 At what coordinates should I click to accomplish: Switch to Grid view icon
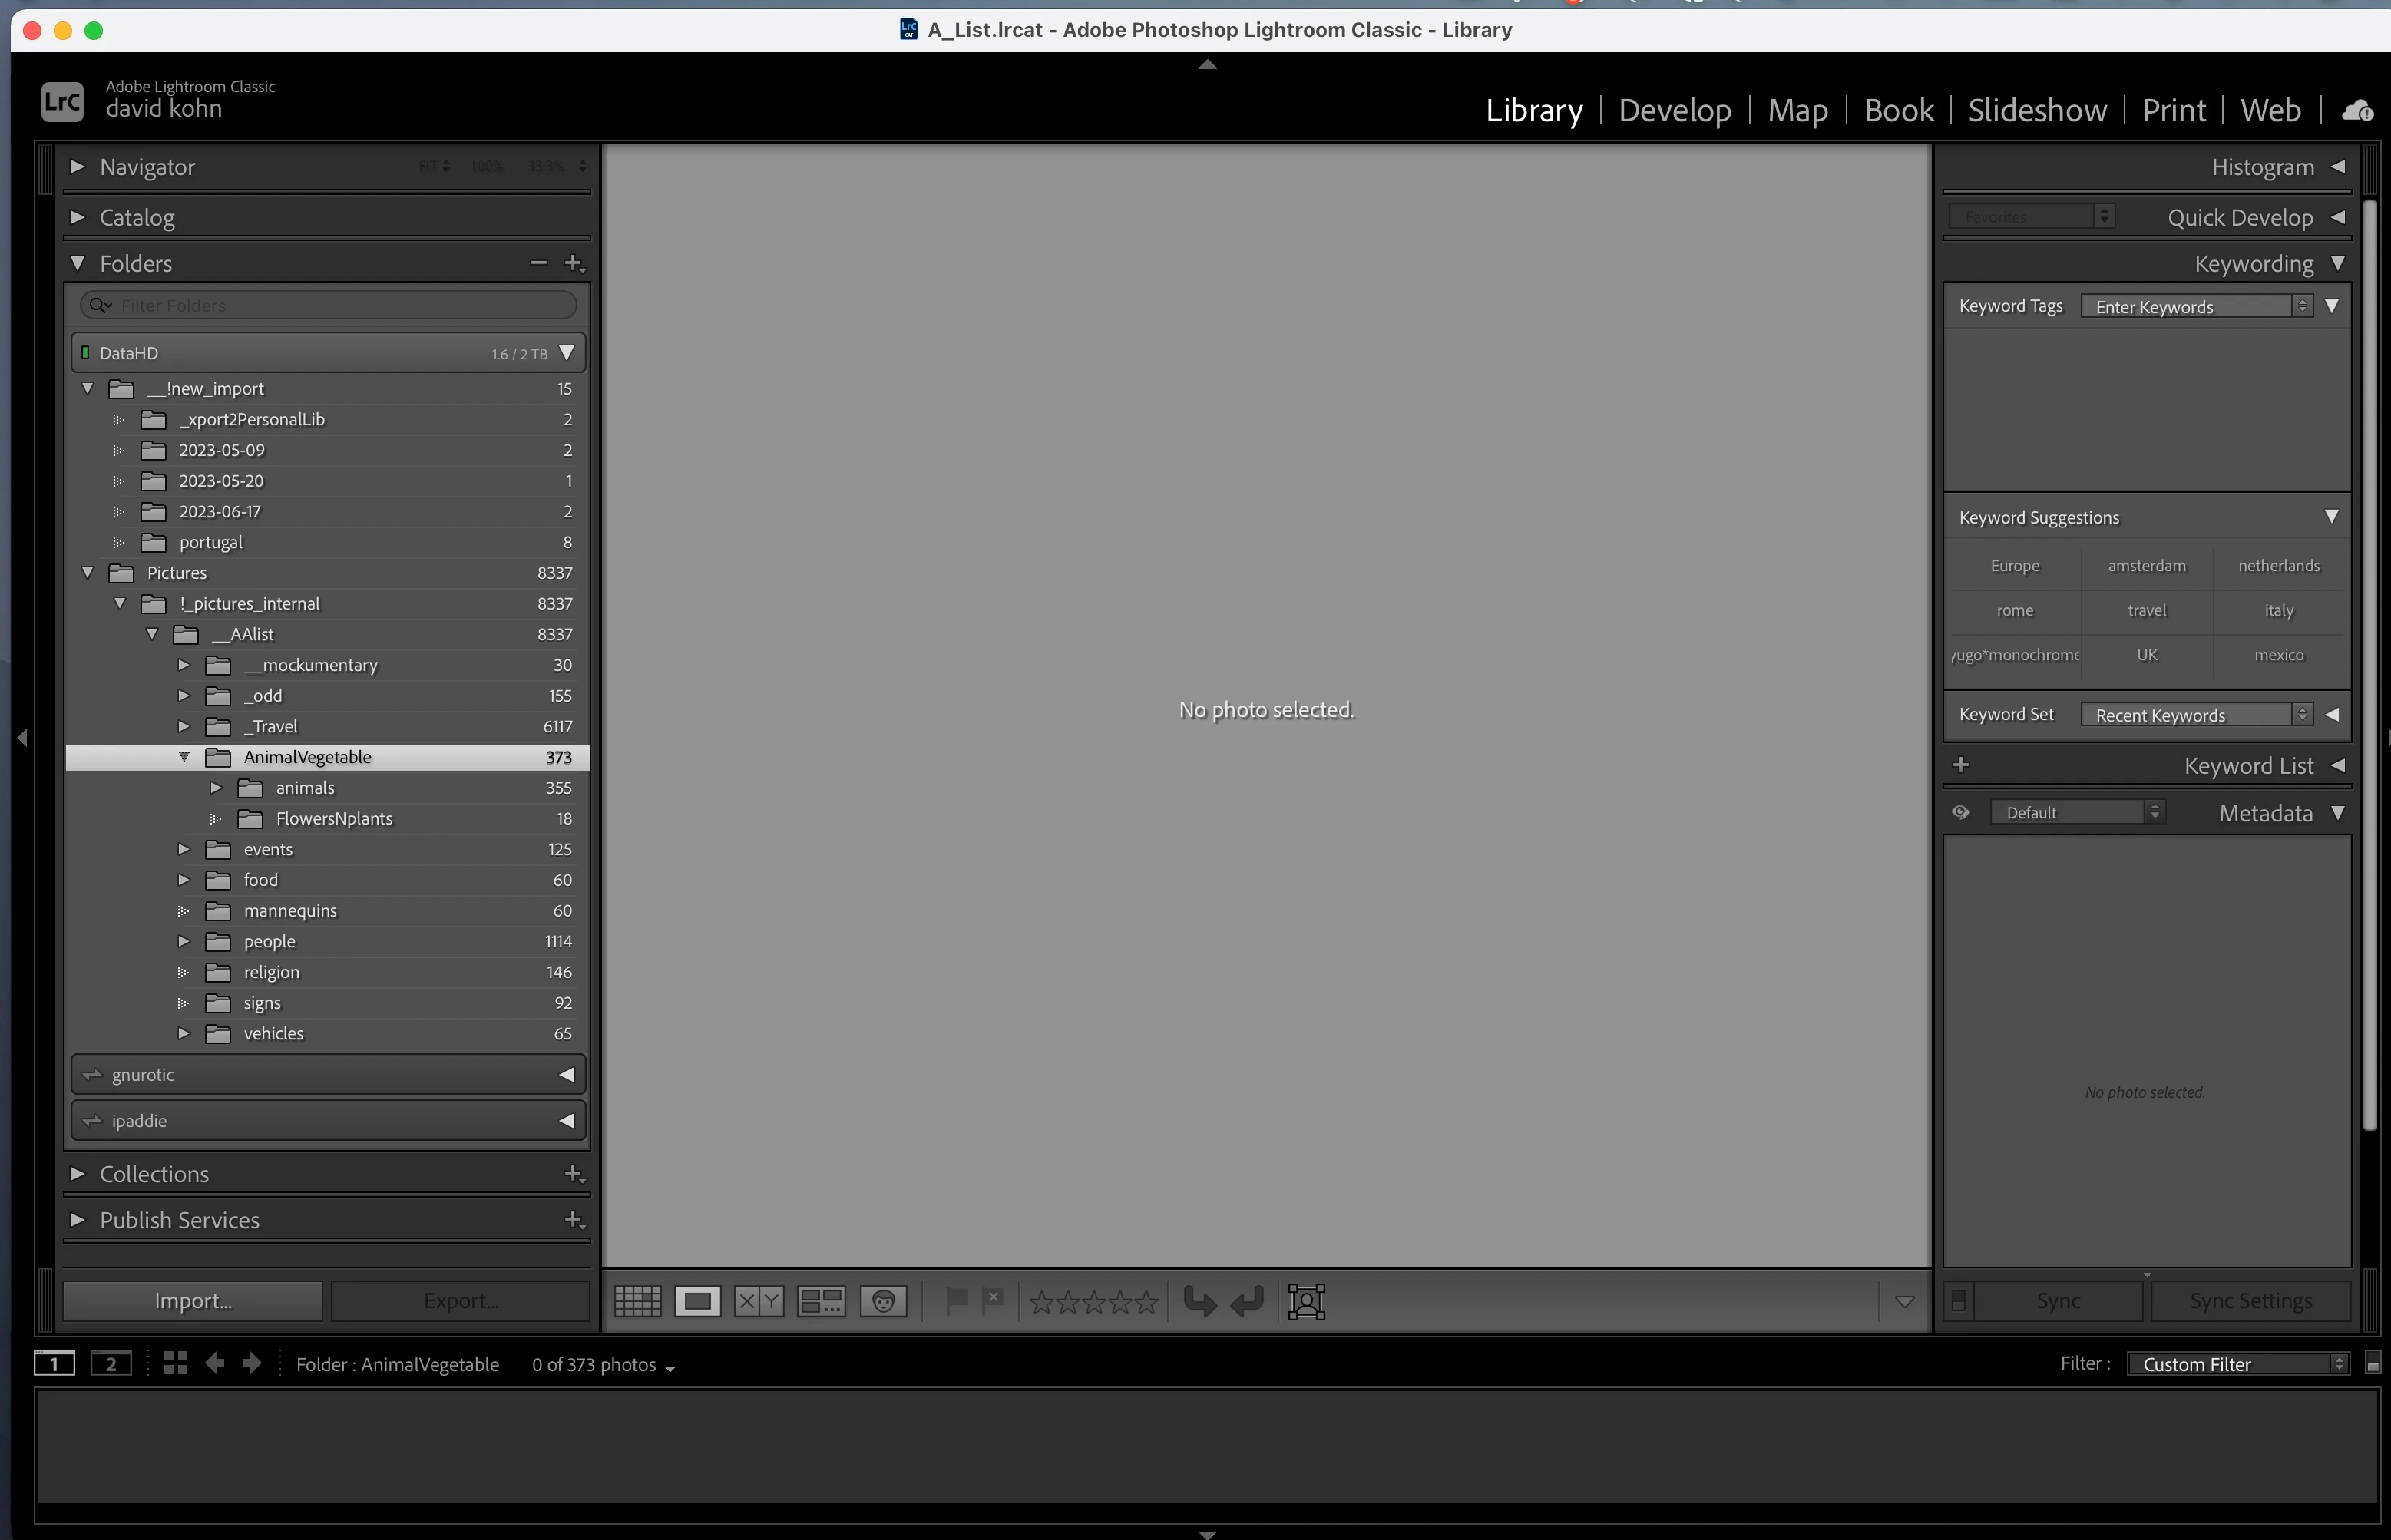[x=637, y=1301]
